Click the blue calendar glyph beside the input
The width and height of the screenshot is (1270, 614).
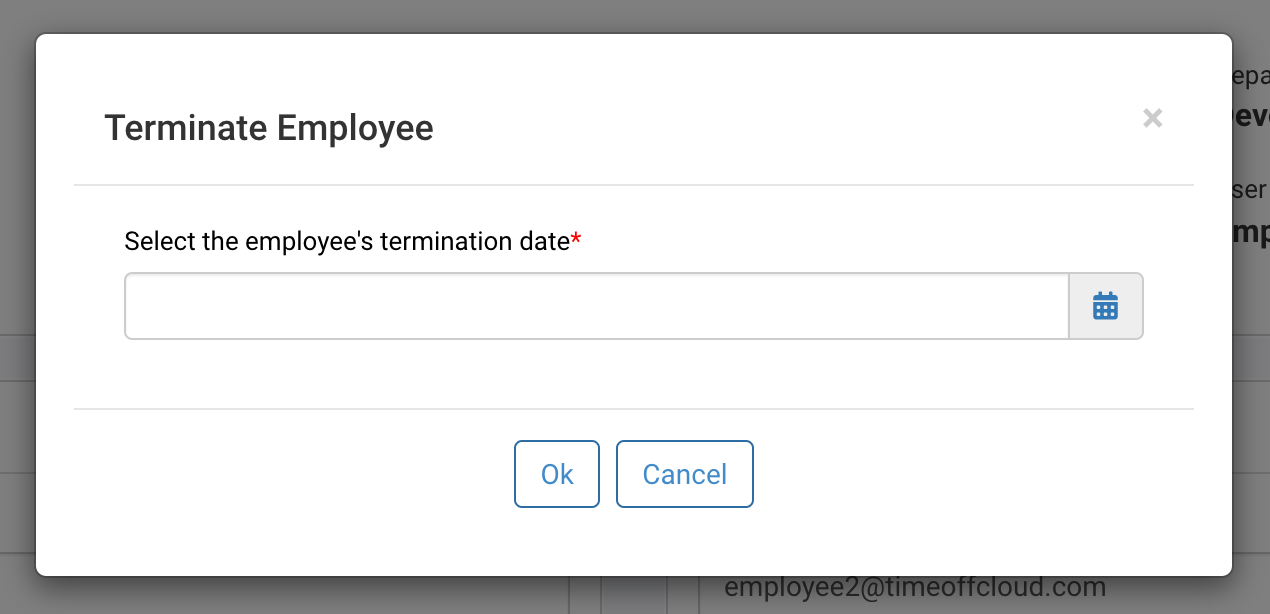tap(1105, 306)
